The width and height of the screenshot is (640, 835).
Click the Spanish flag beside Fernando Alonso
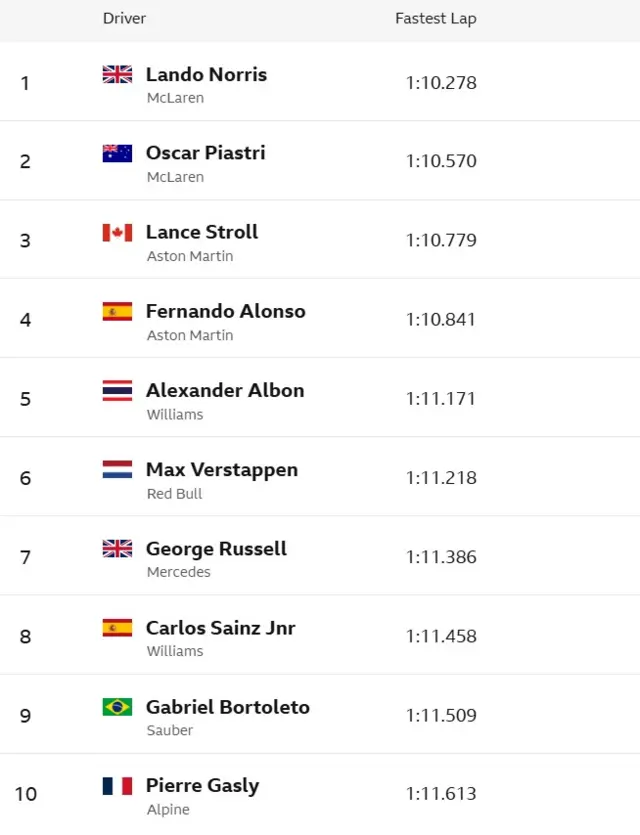(x=117, y=312)
